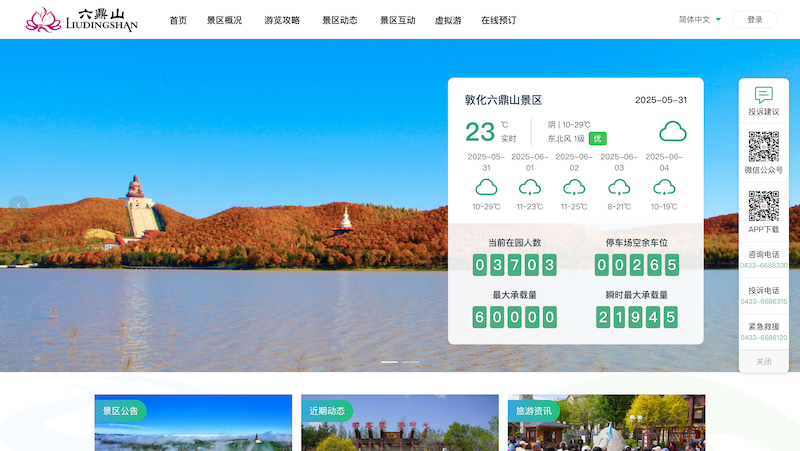Open the 游览攻略 menu item
The width and height of the screenshot is (800, 451).
click(282, 20)
